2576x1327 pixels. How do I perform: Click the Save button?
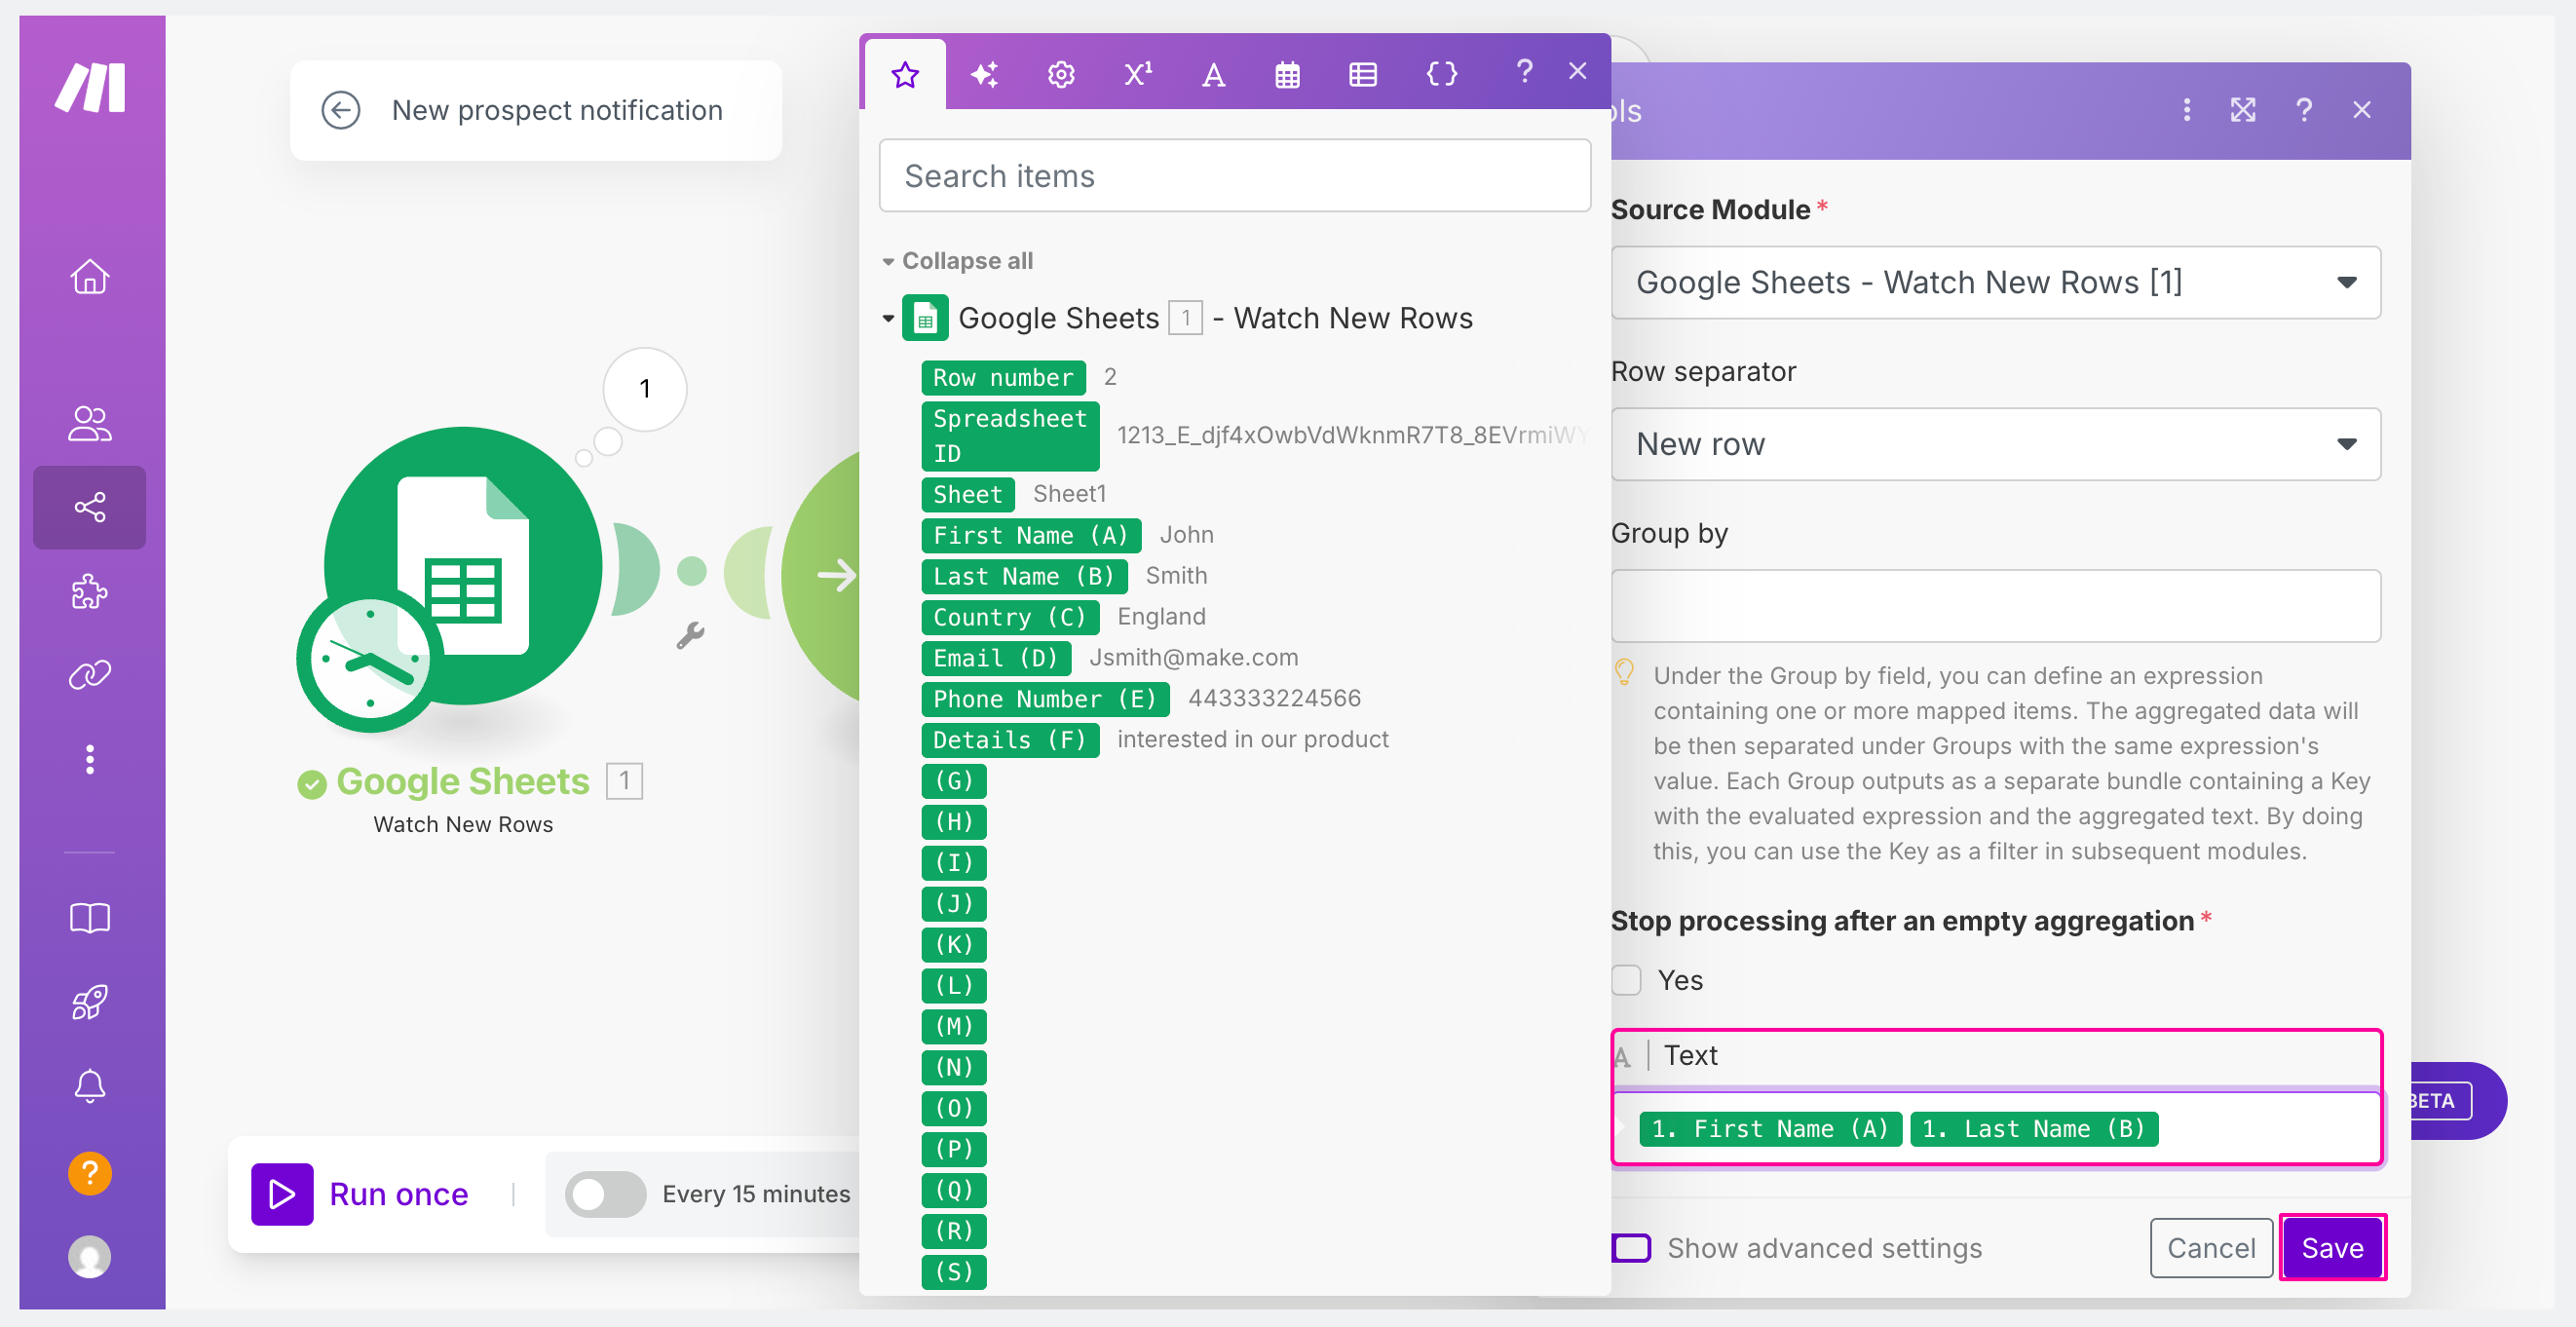tap(2333, 1248)
